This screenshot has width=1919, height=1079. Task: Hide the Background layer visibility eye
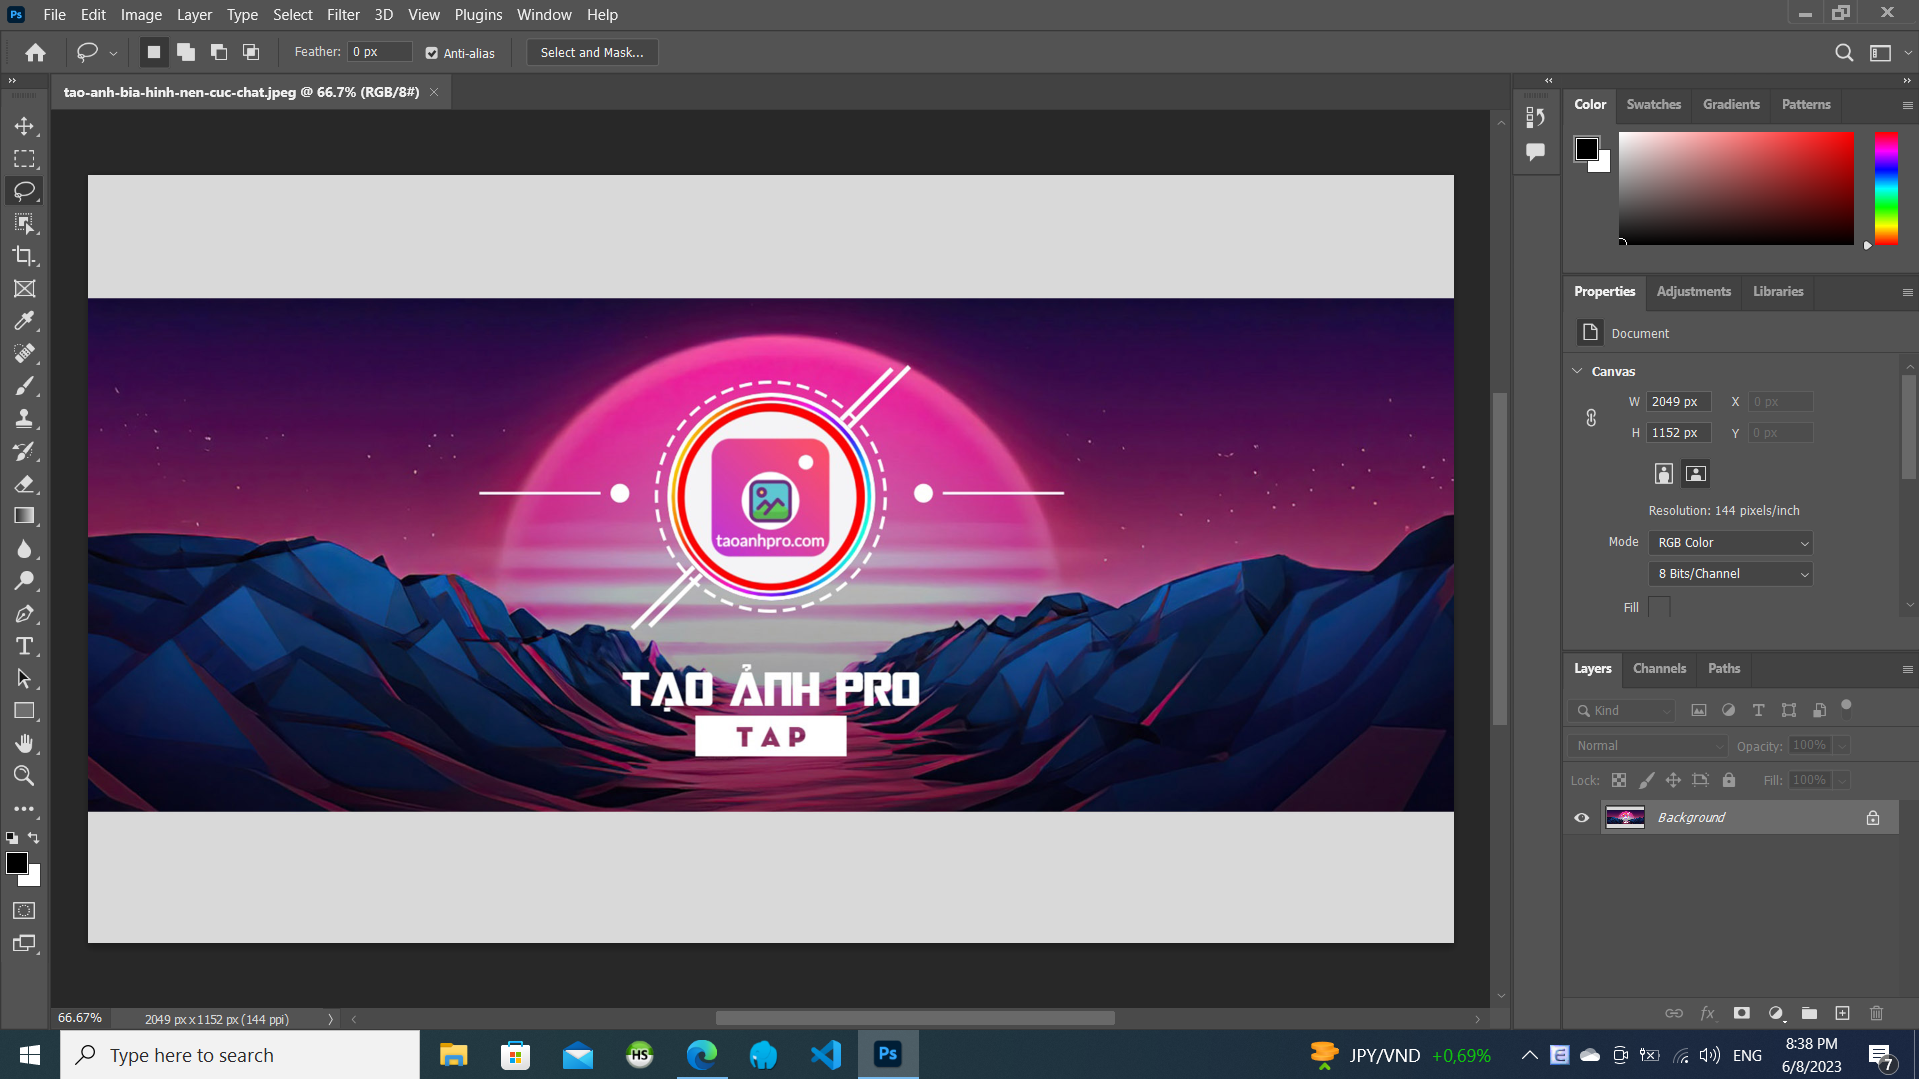[x=1582, y=818]
